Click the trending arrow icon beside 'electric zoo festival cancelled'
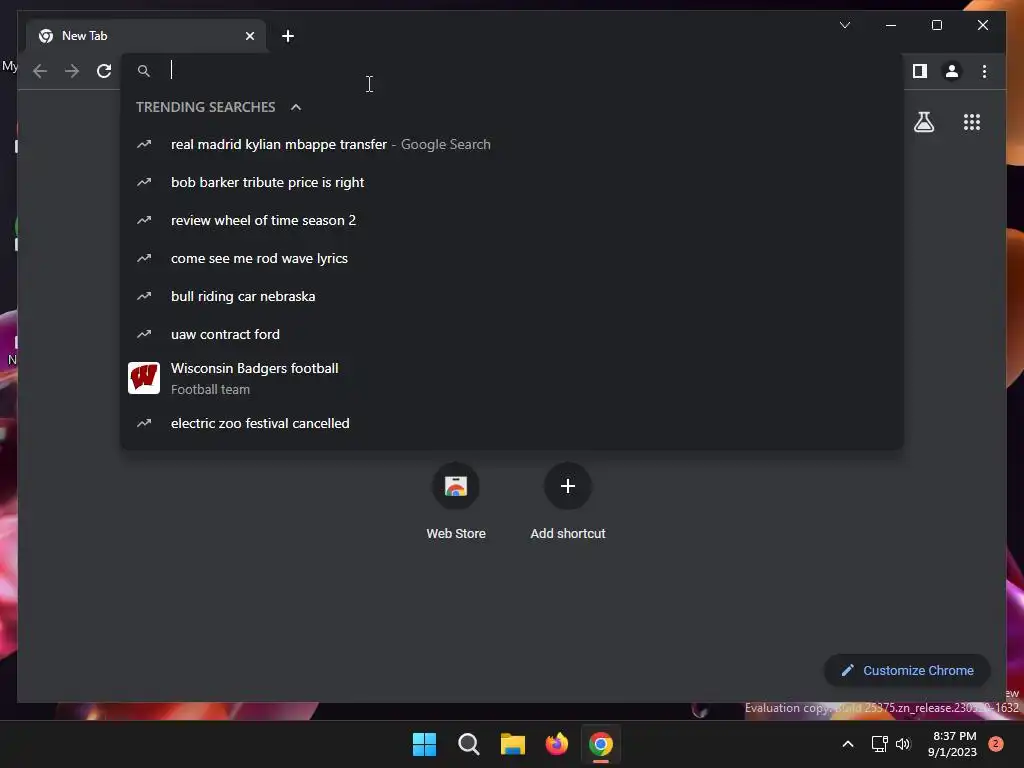Screen dimensions: 1024x768 (144, 423)
